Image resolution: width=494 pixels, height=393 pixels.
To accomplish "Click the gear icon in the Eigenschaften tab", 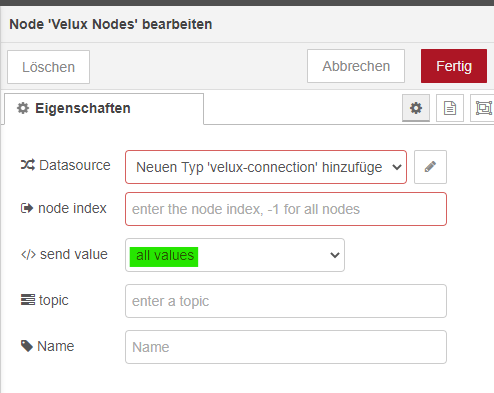I will pyautogui.click(x=23, y=108).
